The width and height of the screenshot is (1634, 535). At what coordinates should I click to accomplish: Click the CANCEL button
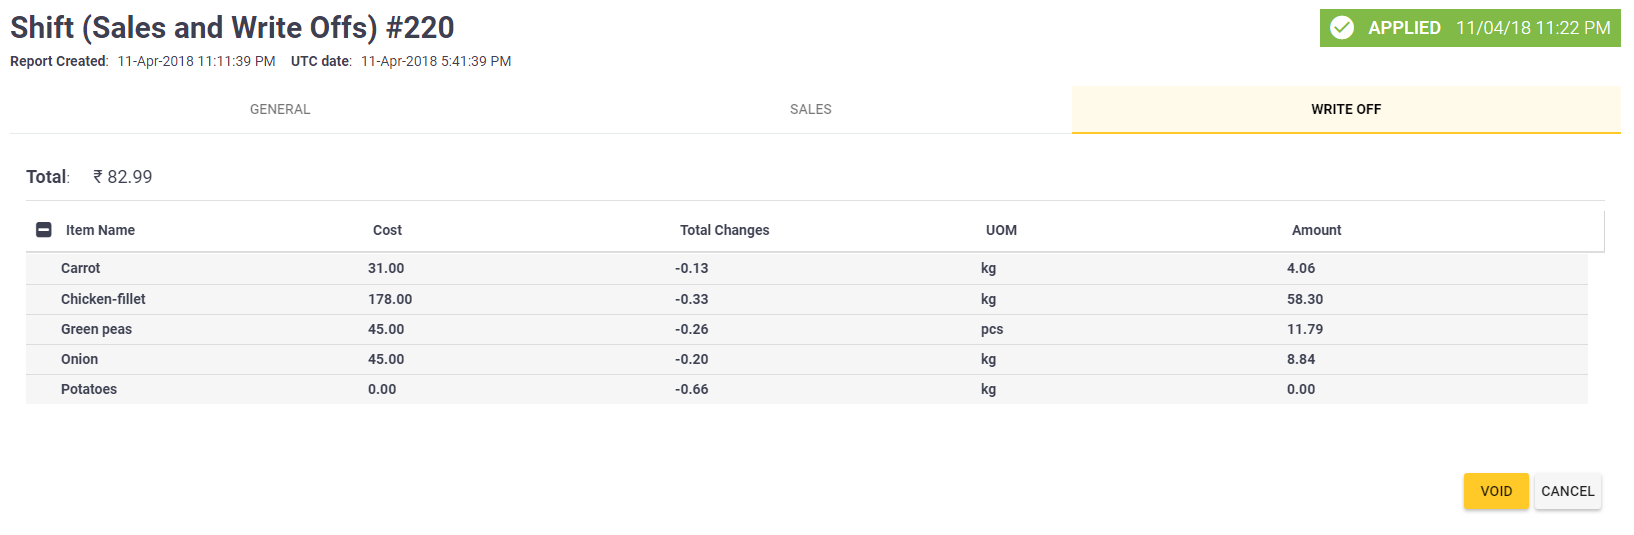click(1568, 491)
